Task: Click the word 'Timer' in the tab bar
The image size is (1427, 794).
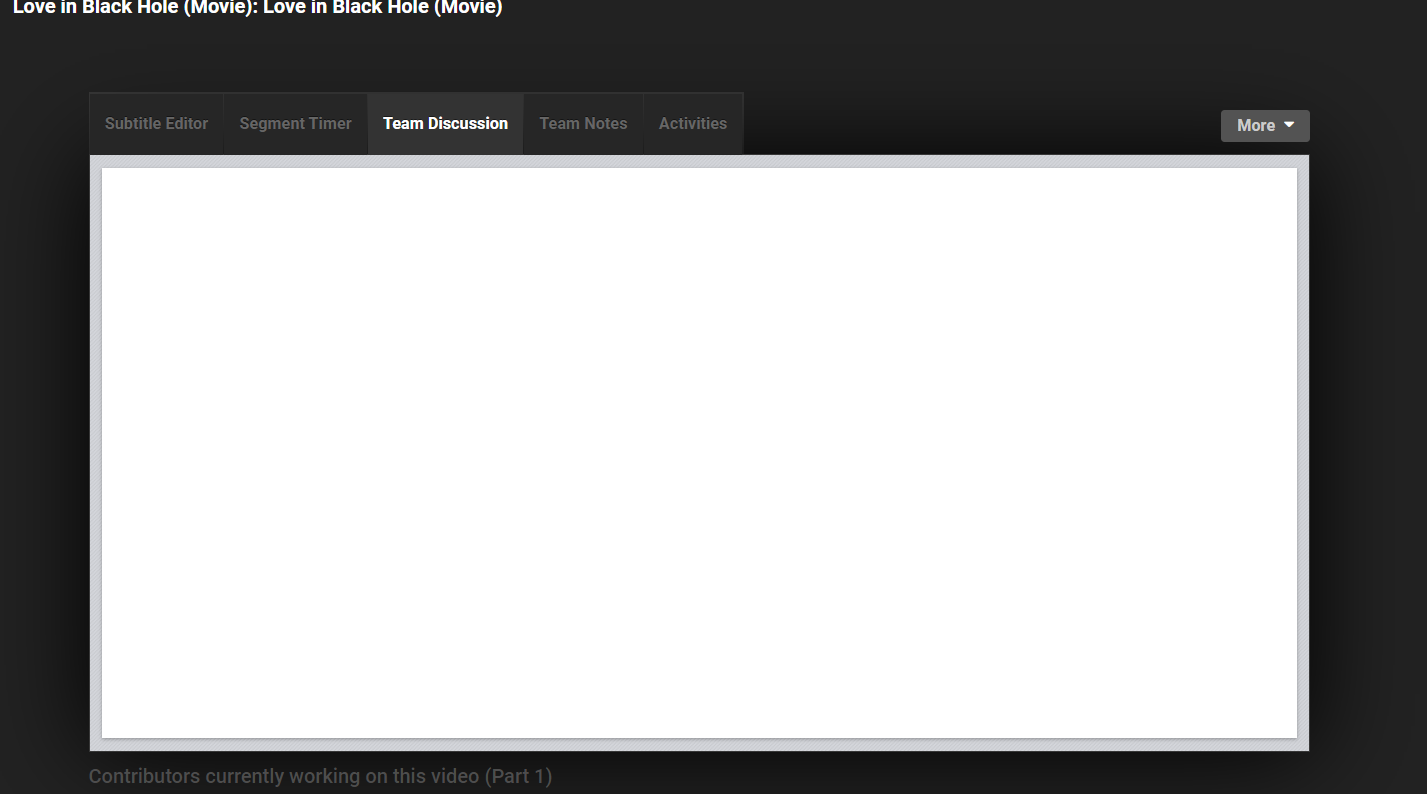Action: coord(329,124)
